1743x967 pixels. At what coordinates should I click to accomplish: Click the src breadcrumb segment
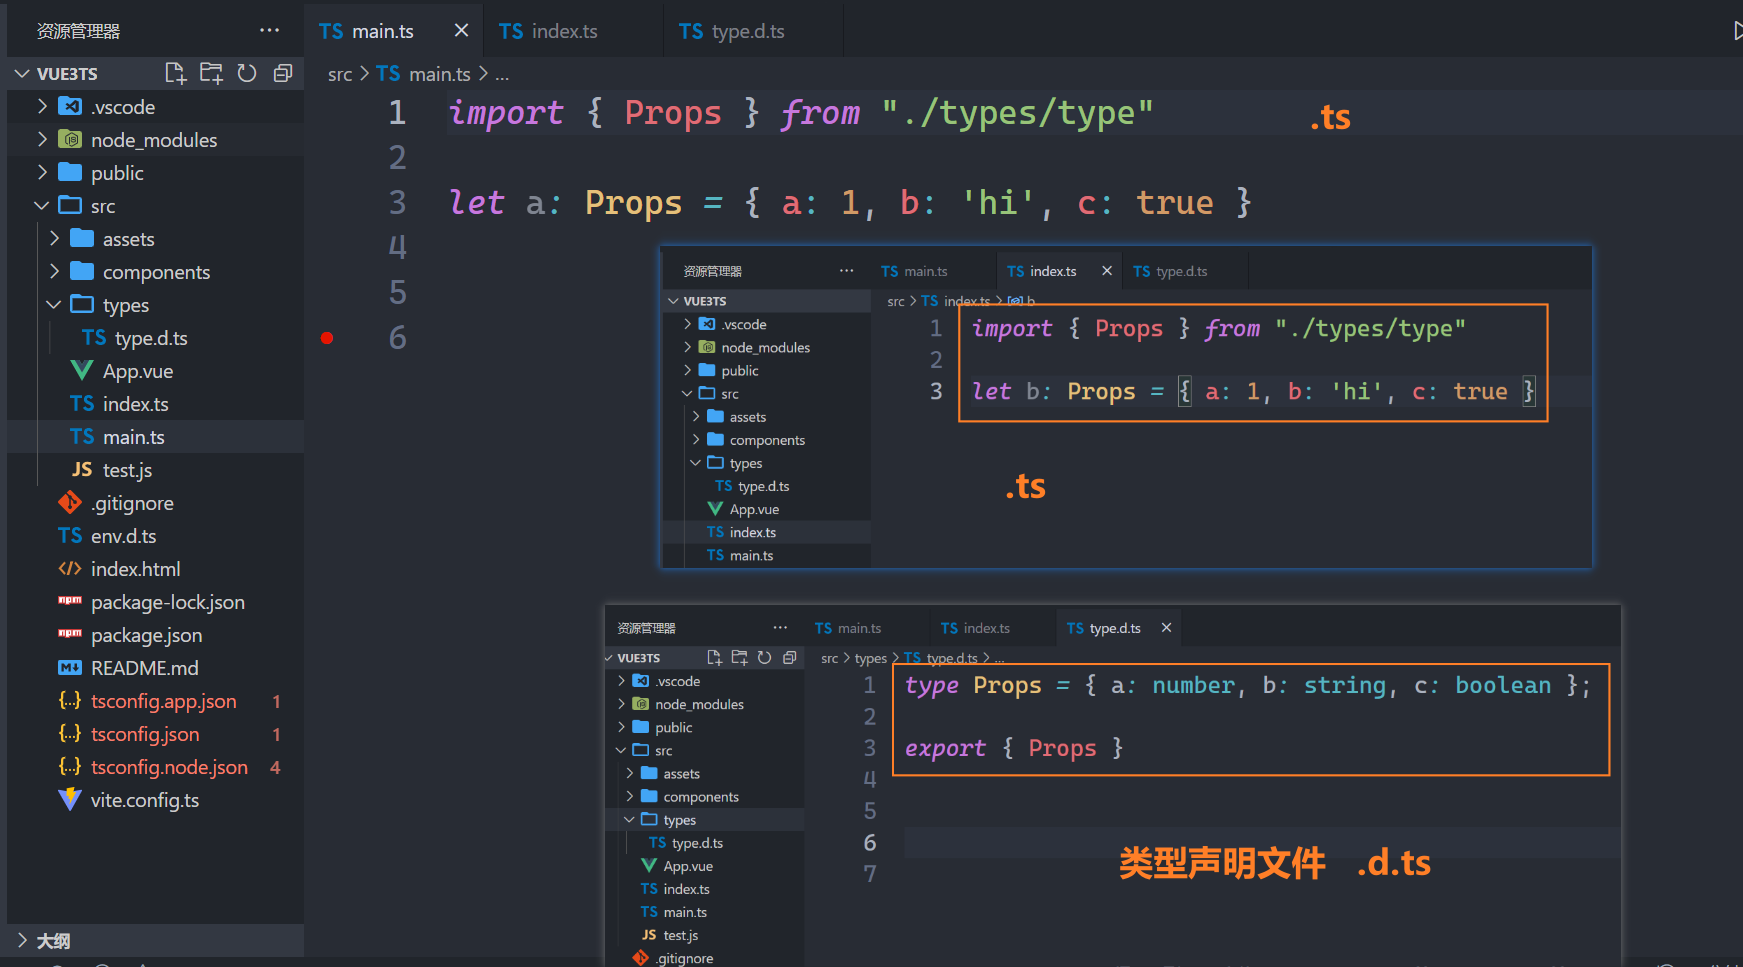pyautogui.click(x=340, y=74)
